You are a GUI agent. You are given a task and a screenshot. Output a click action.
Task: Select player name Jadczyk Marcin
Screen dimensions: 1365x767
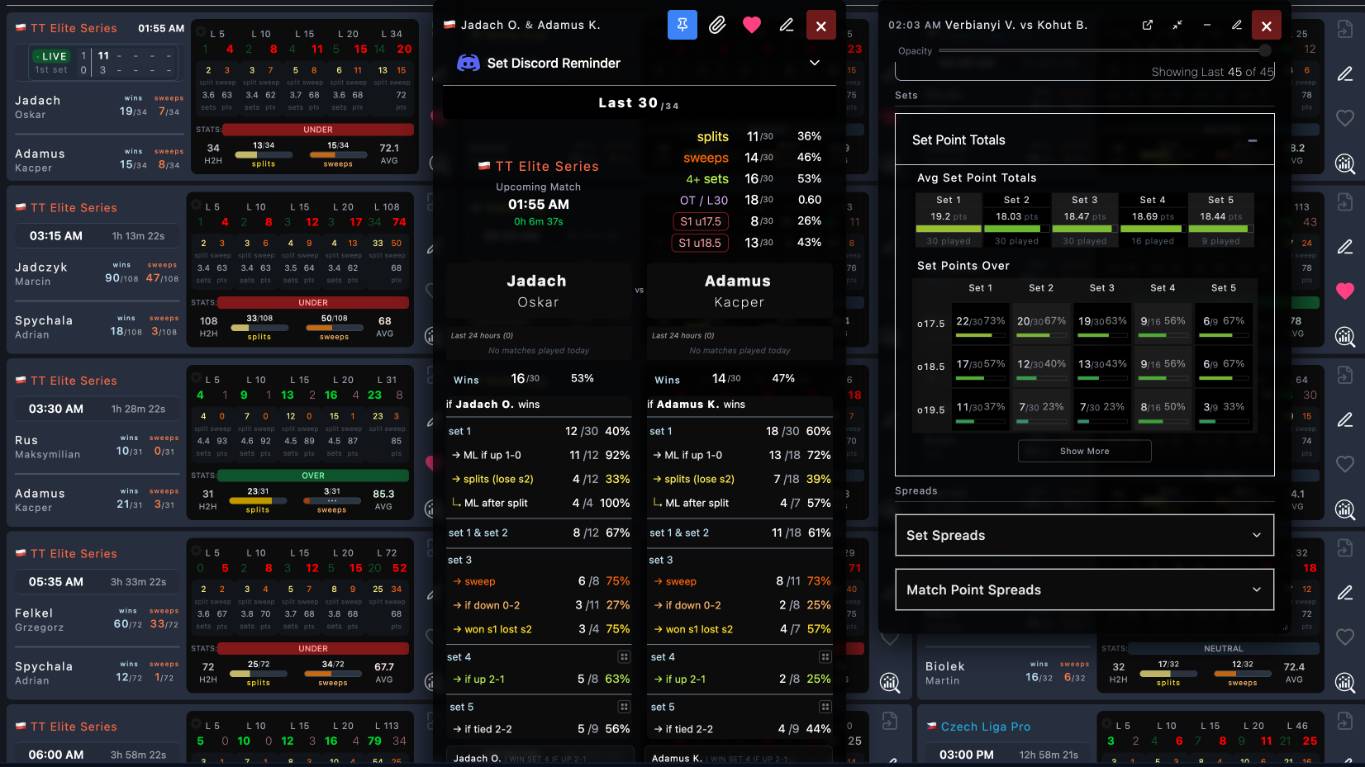tap(39, 273)
